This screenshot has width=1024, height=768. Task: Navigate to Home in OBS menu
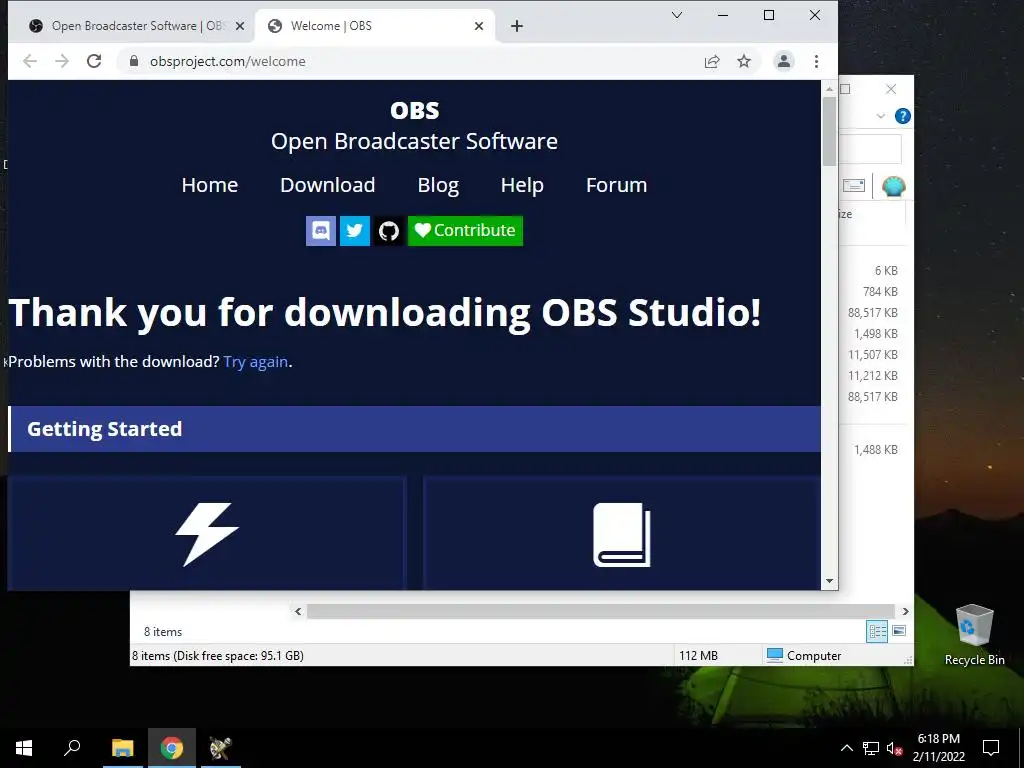210,185
